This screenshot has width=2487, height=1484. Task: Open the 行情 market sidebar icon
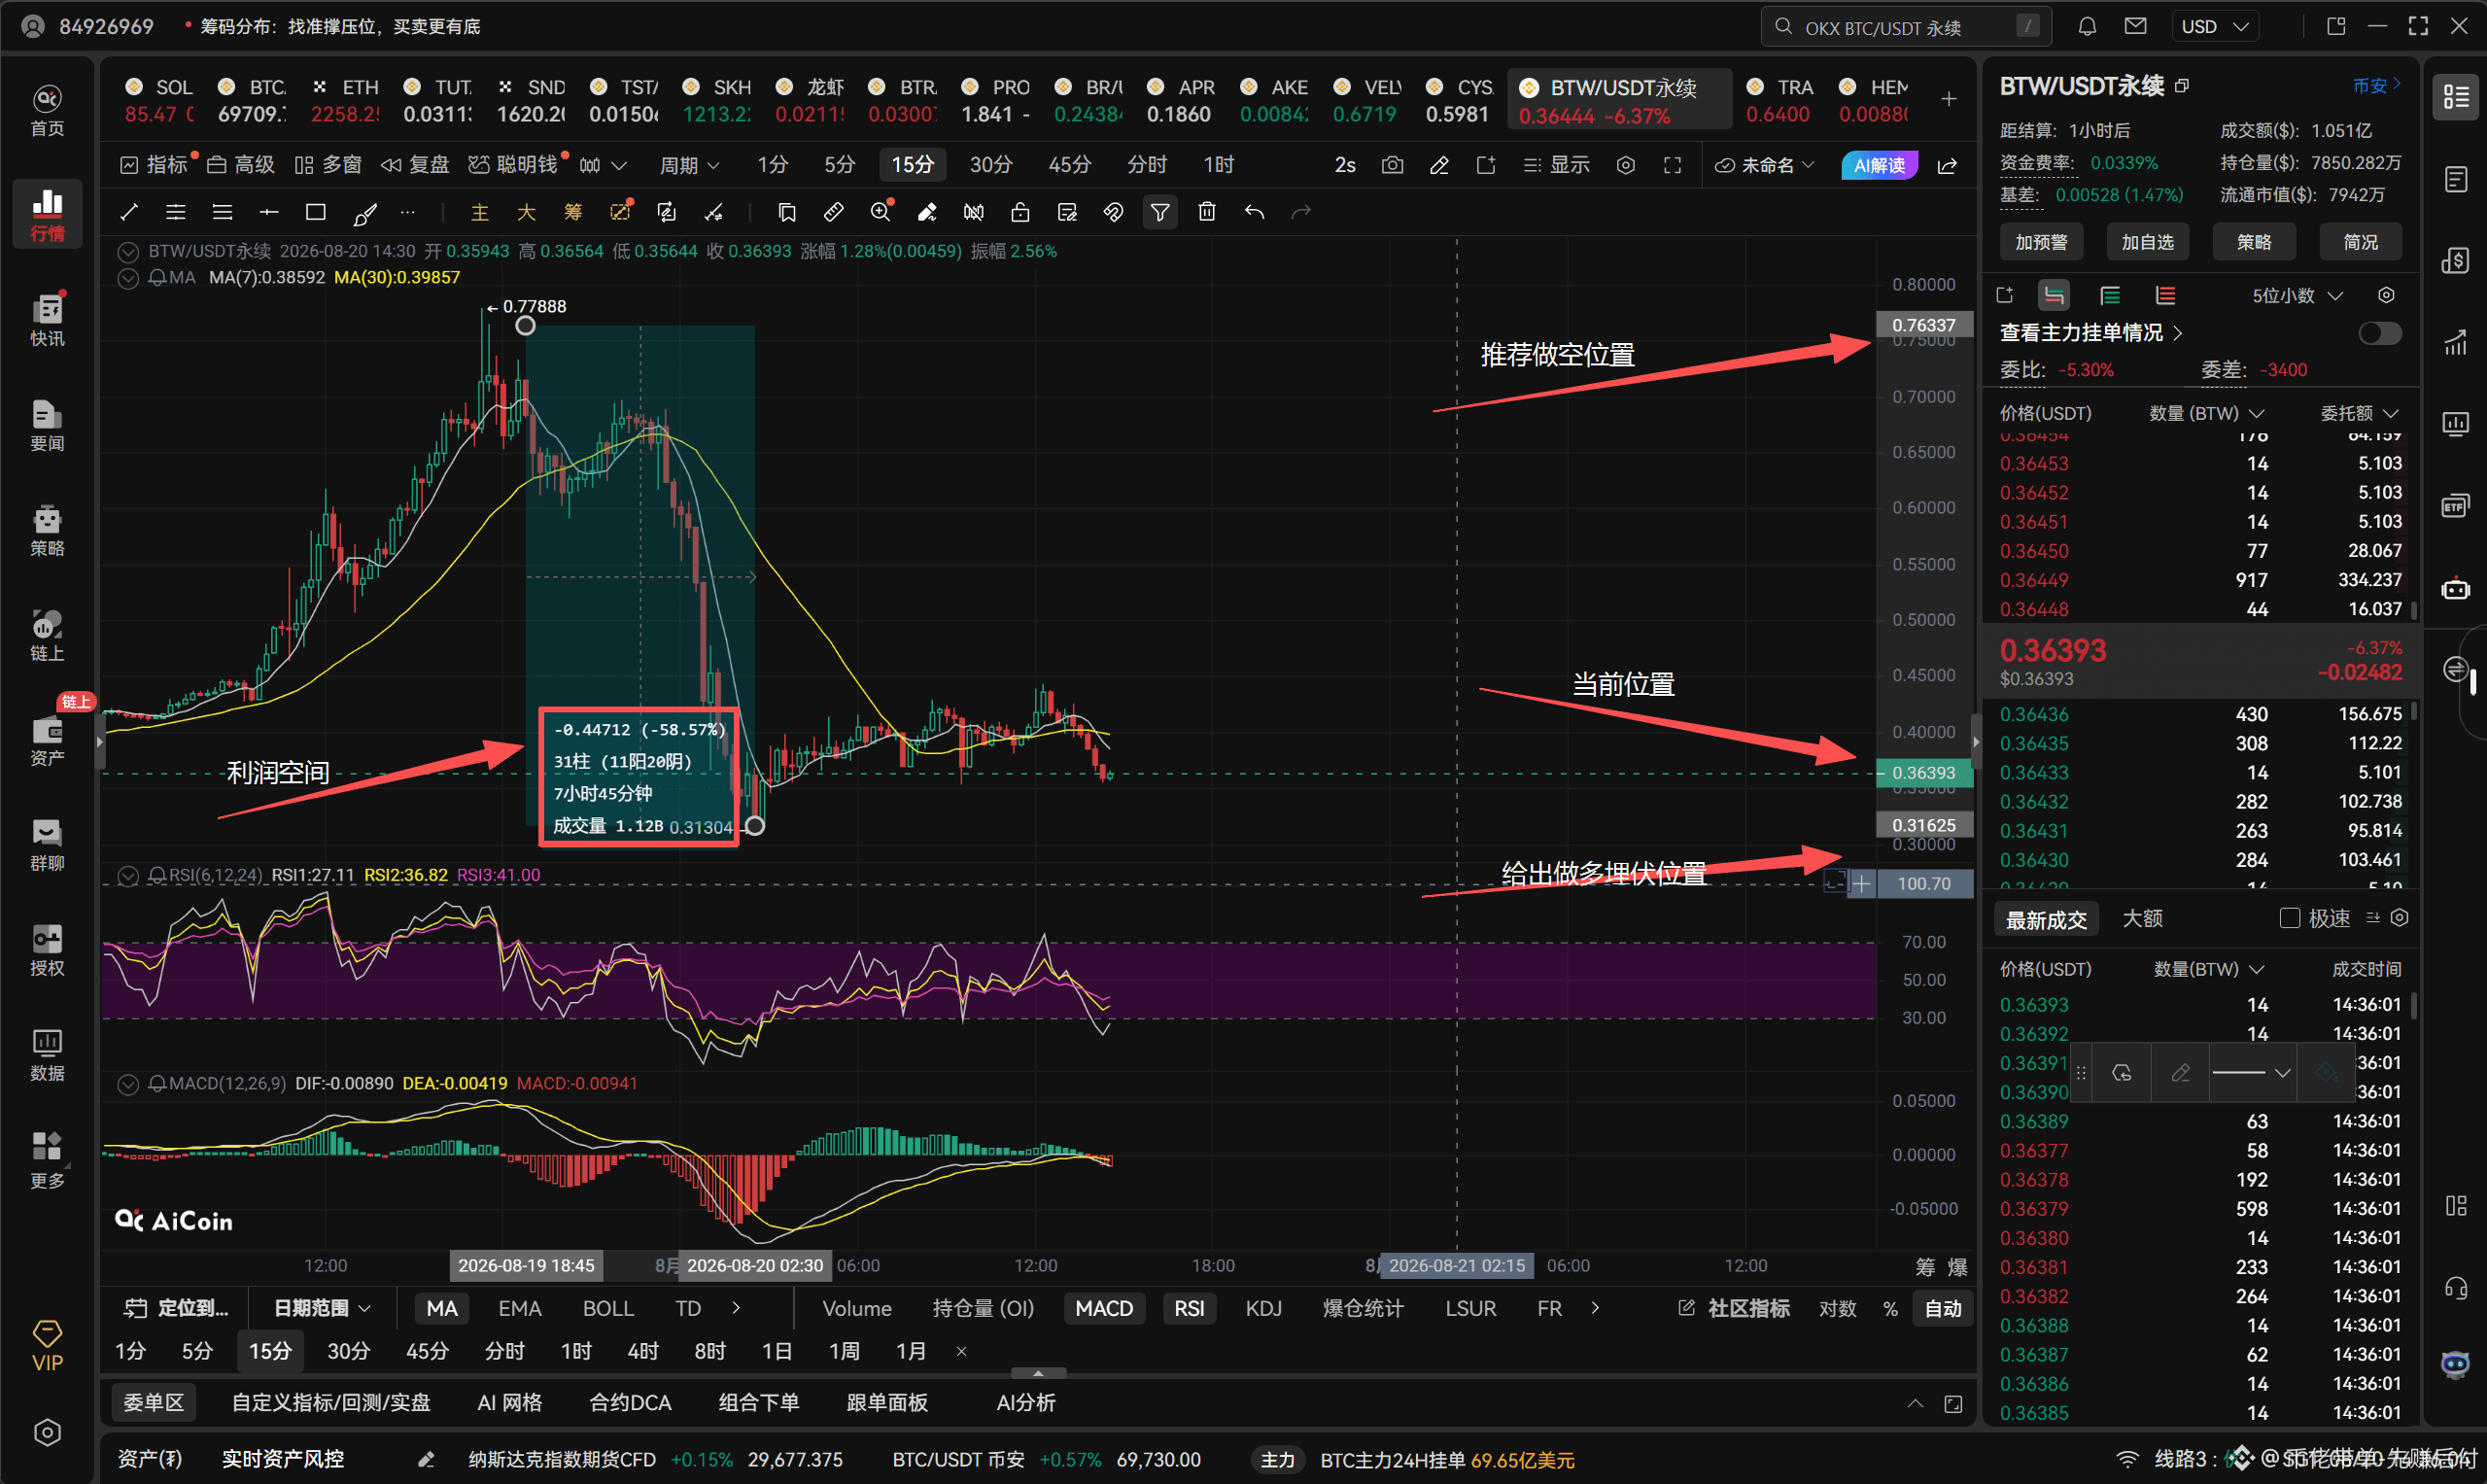47,213
